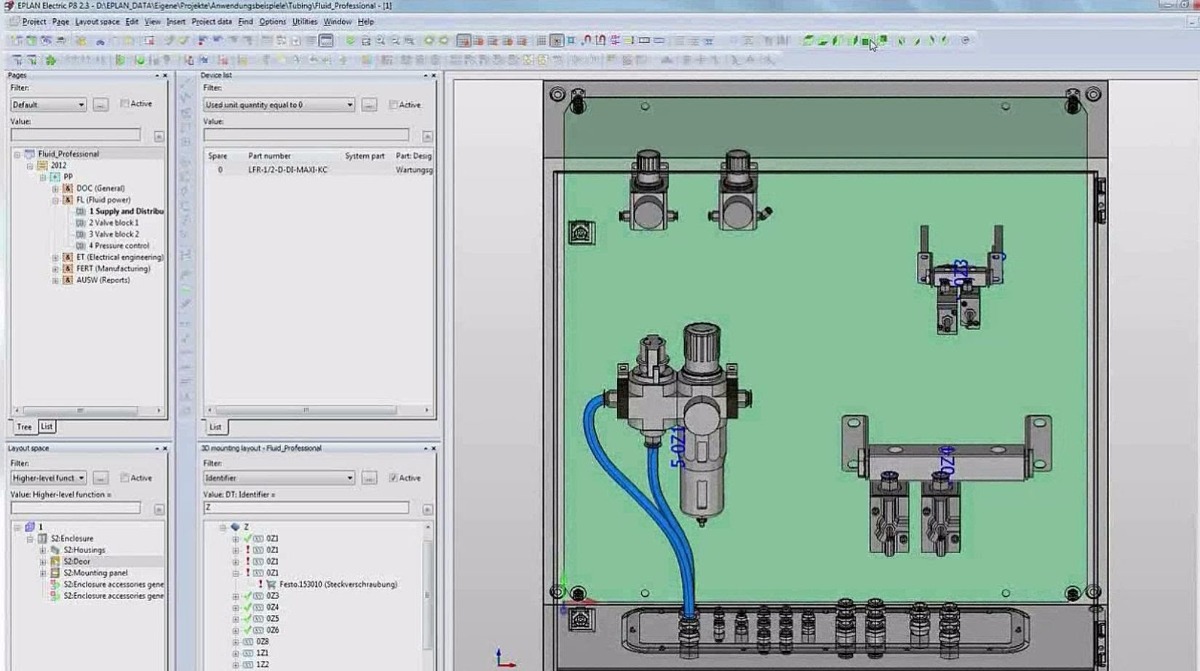The width and height of the screenshot is (1200, 671).
Task: Close the Device list panel
Action: point(433,75)
